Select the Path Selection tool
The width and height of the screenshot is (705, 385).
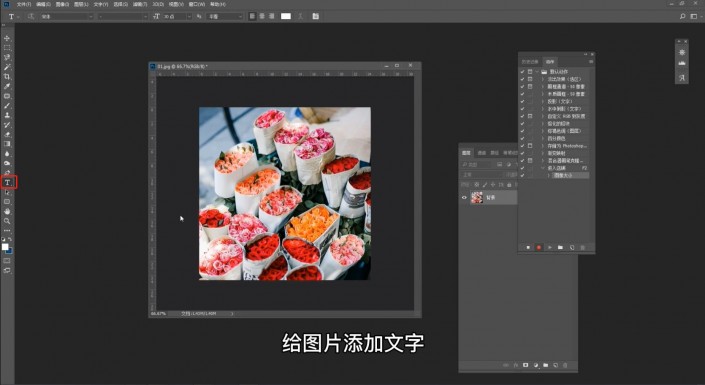click(x=7, y=192)
